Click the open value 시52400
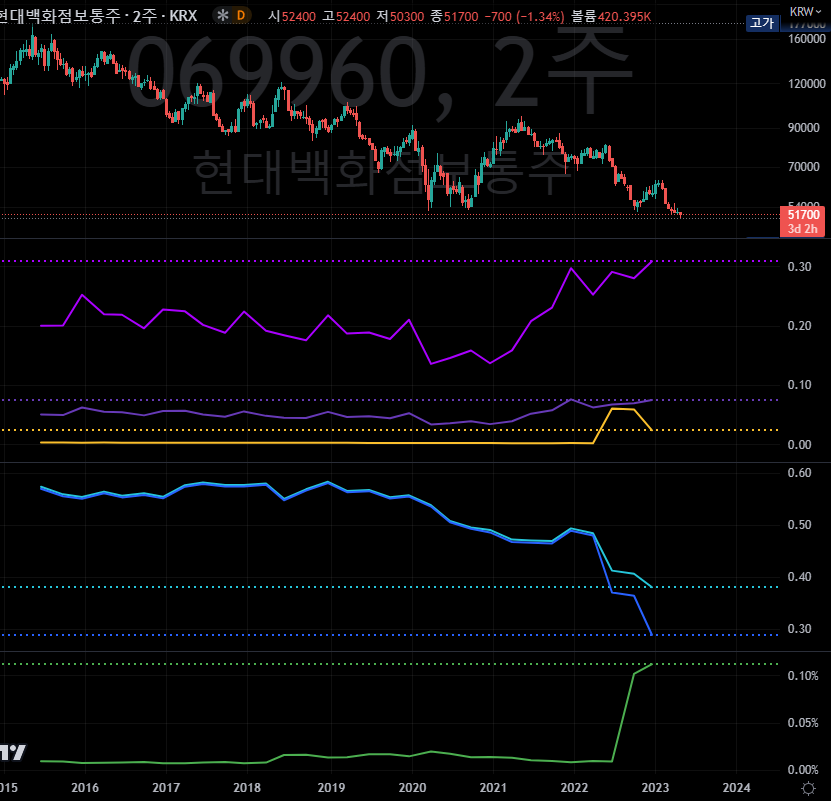Image resolution: width=831 pixels, height=801 pixels. pyautogui.click(x=291, y=16)
